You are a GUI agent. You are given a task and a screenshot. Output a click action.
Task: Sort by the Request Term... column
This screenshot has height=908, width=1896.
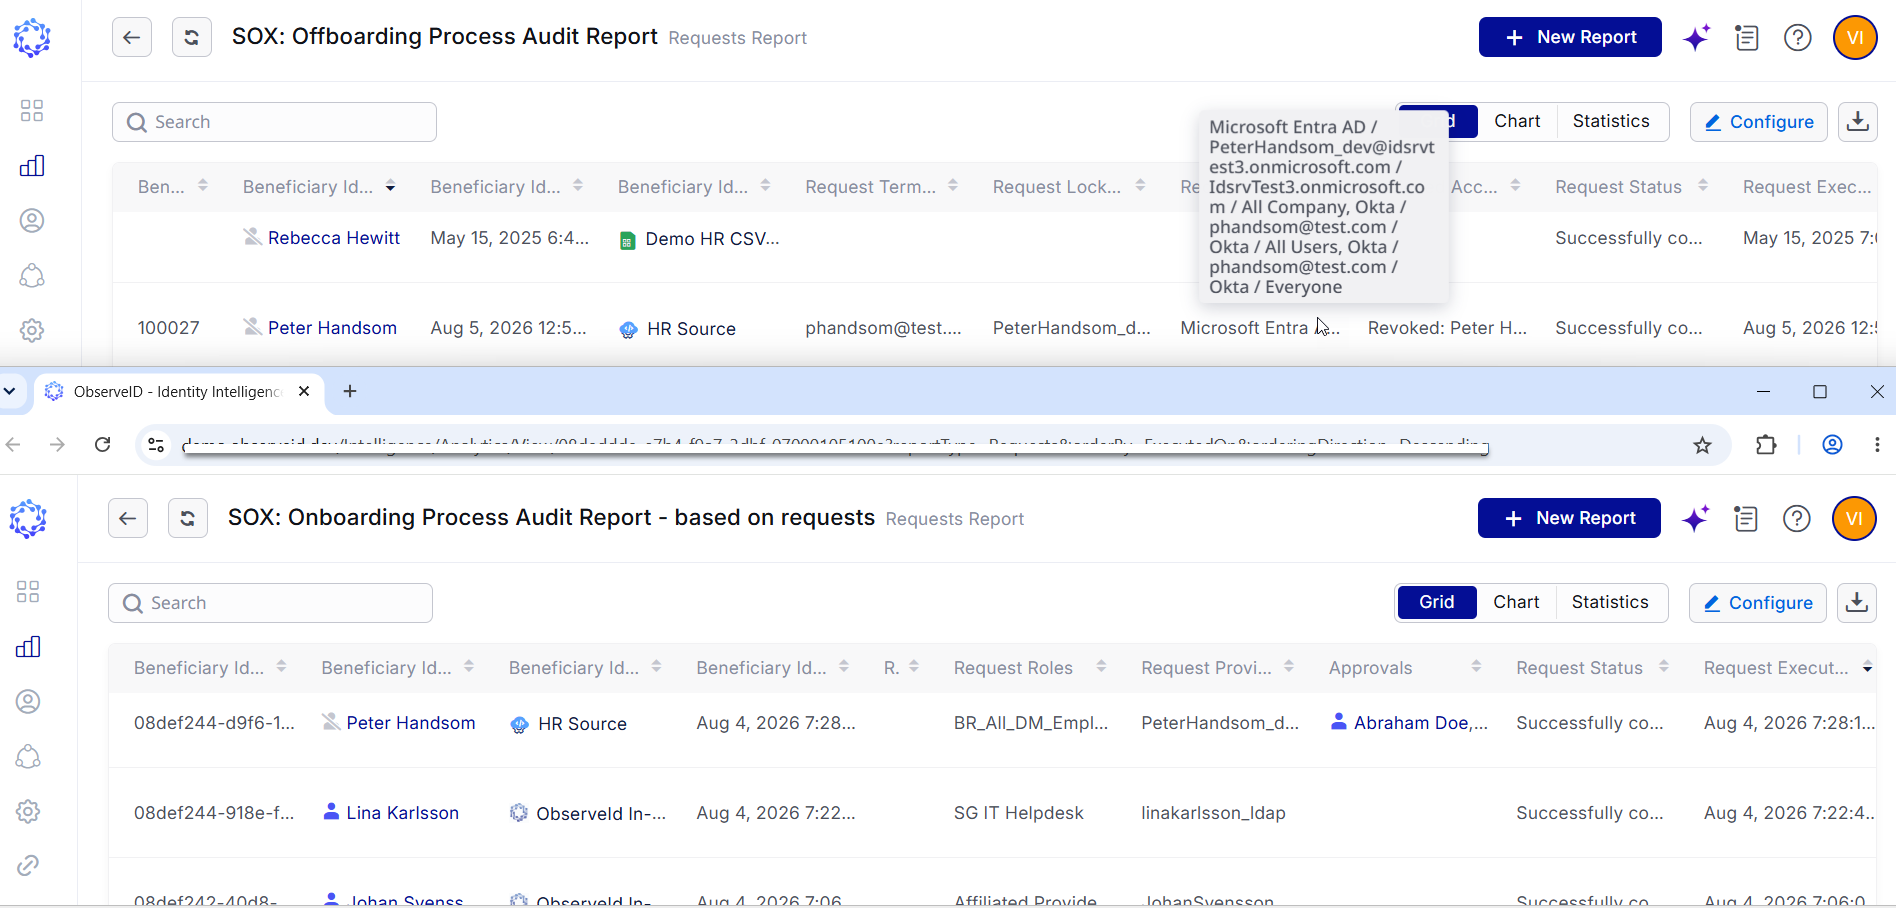881,187
